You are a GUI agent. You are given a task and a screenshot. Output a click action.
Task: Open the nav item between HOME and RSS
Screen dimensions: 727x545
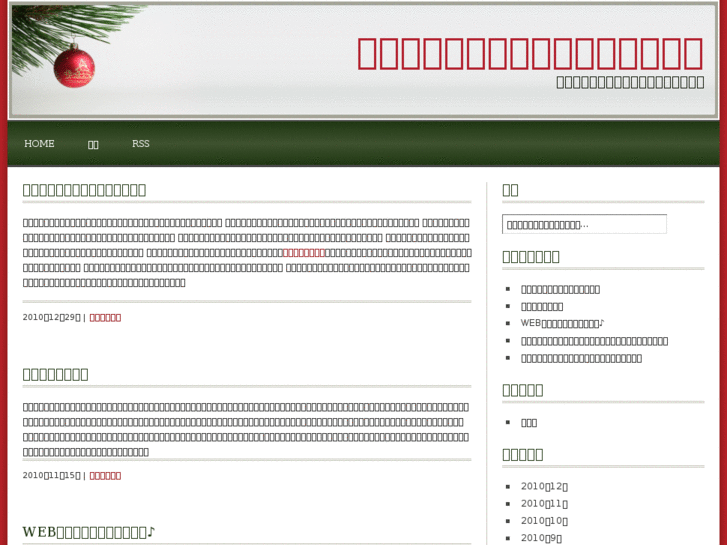pyautogui.click(x=93, y=145)
